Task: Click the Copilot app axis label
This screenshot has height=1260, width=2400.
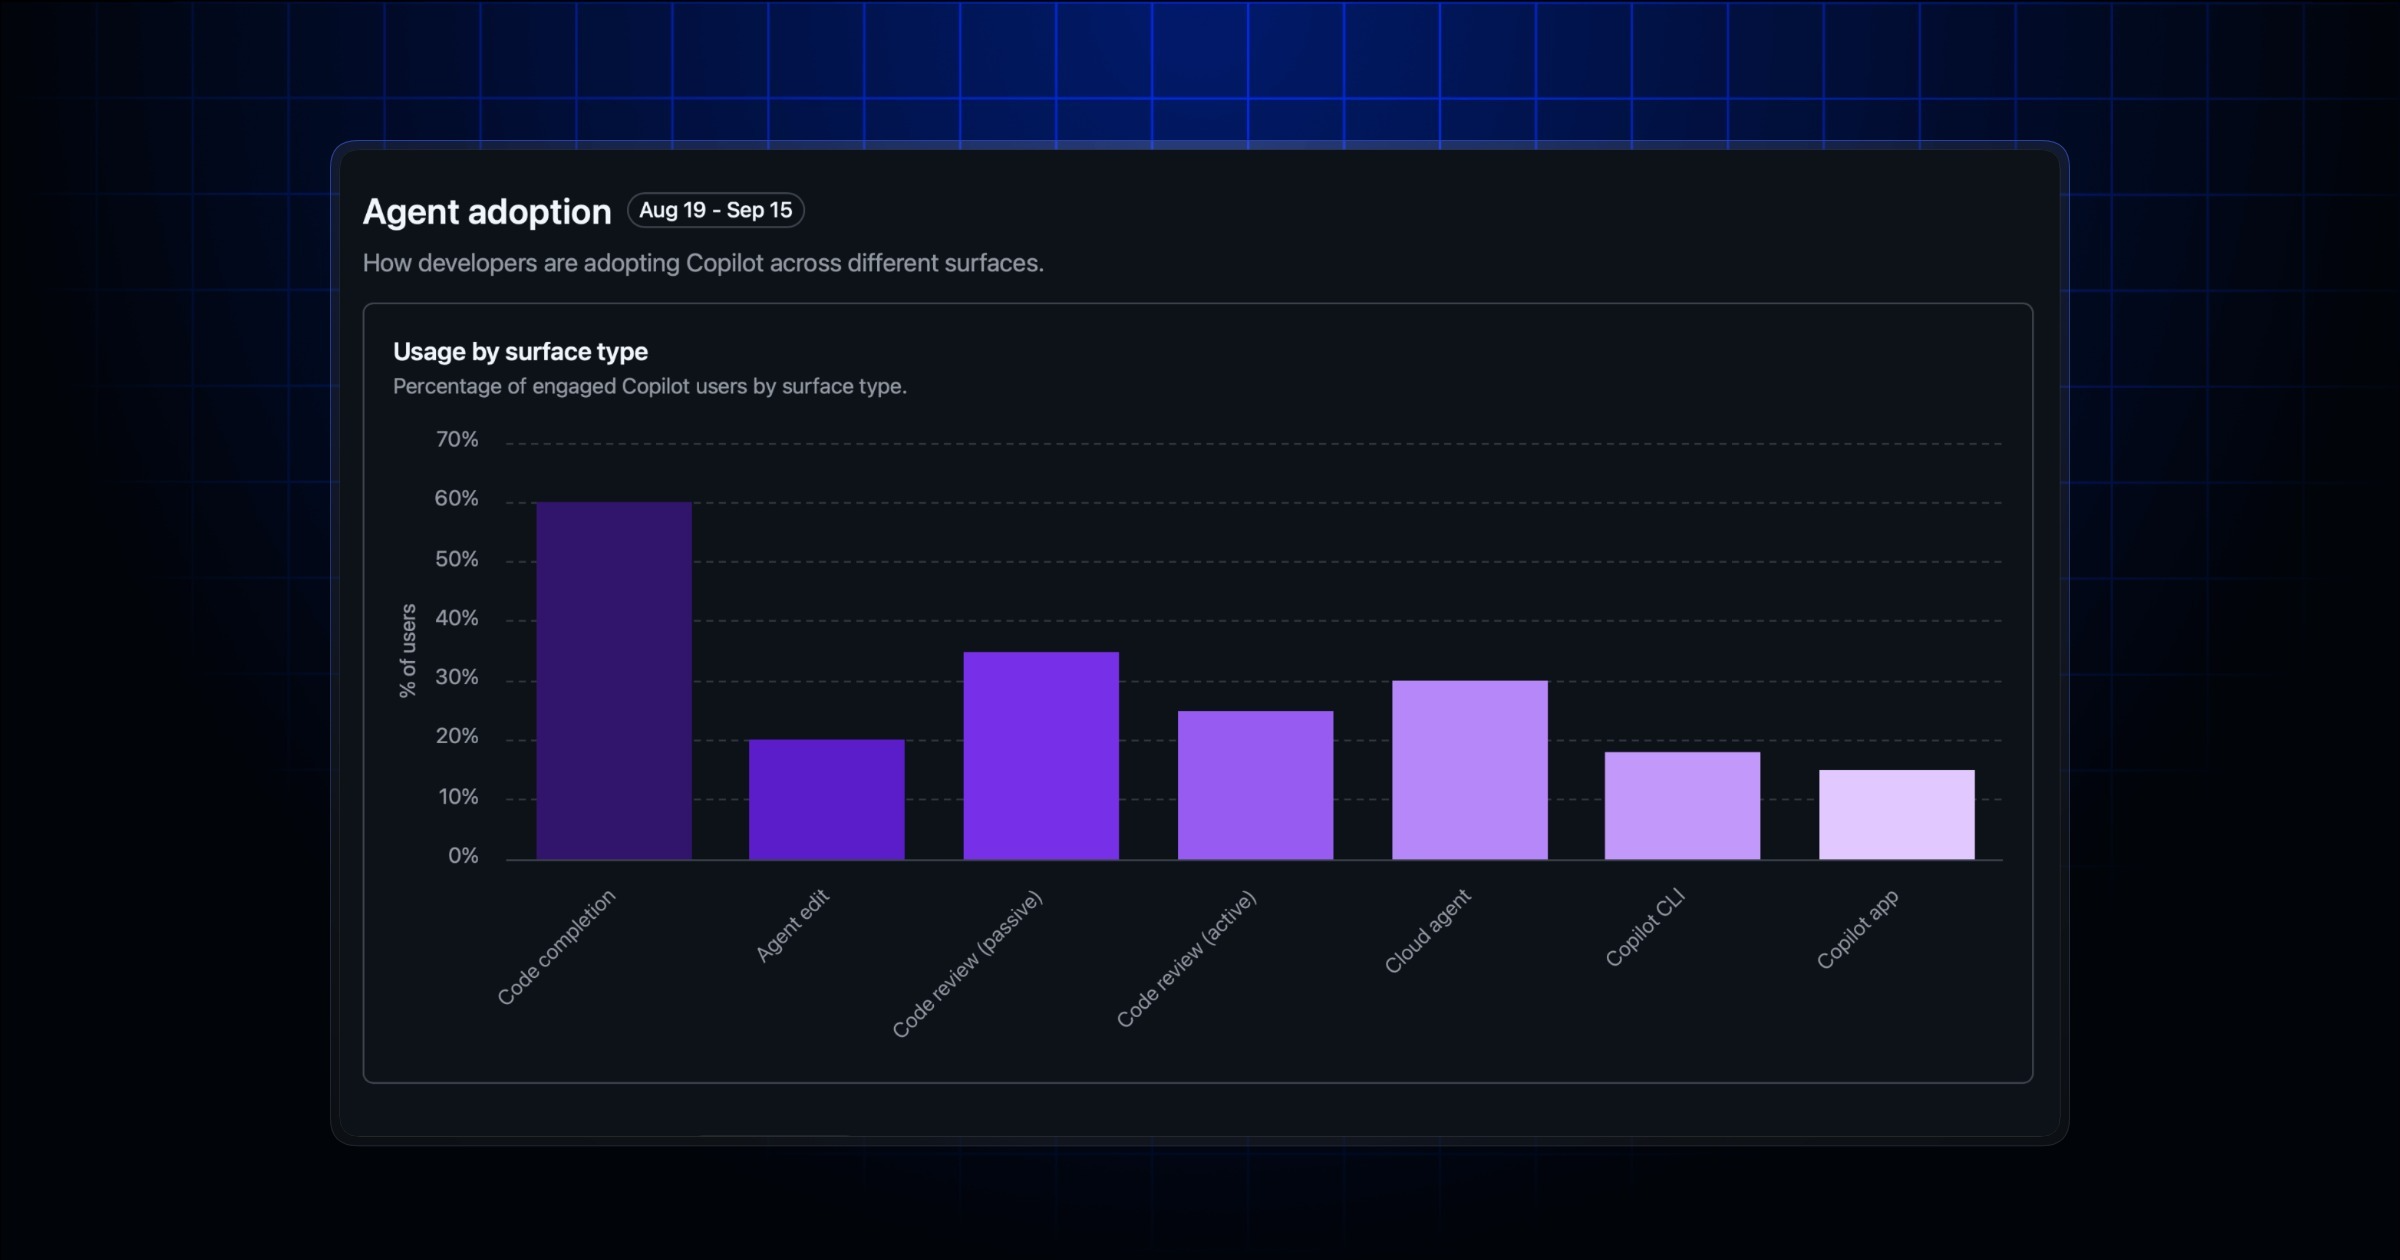Action: click(1857, 929)
